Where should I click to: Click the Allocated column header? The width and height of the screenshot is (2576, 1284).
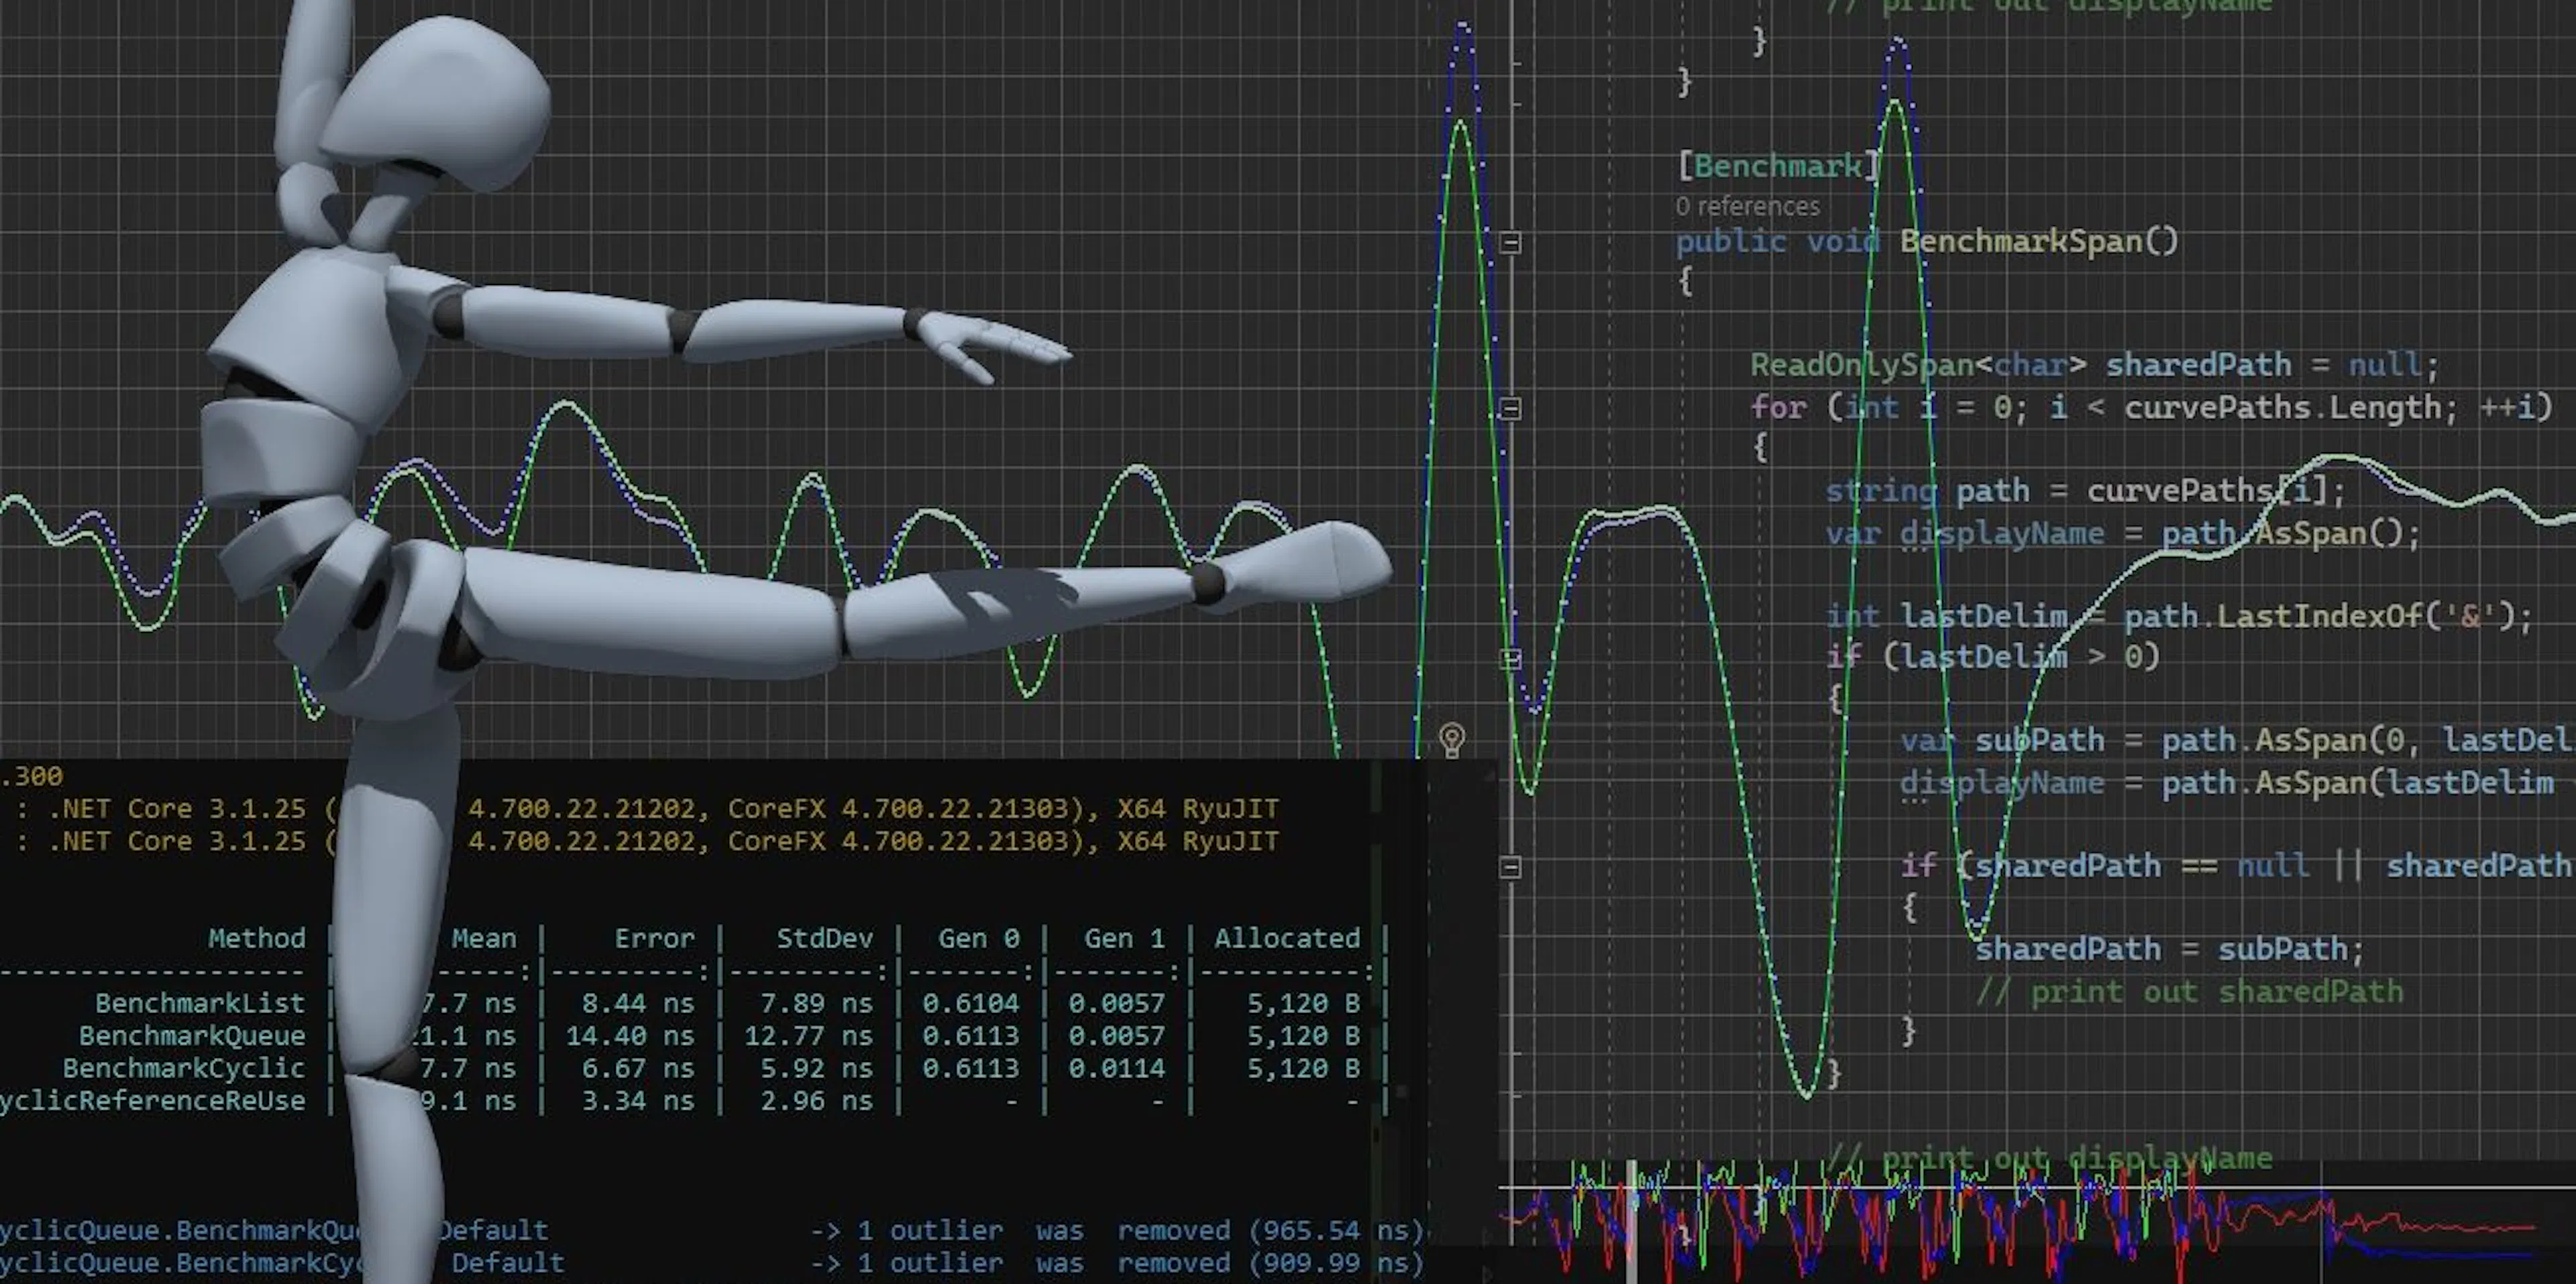pyautogui.click(x=1287, y=938)
